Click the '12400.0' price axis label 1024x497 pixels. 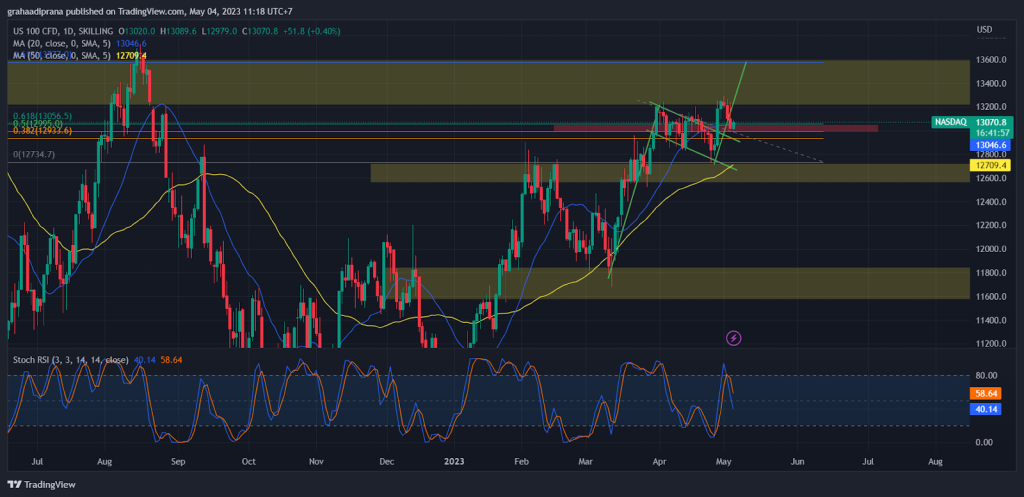(x=991, y=202)
